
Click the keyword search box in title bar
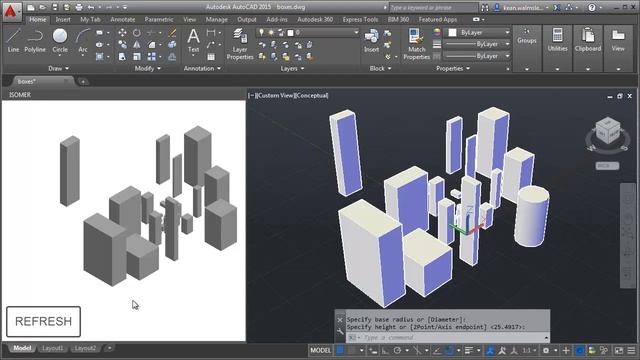pyautogui.click(x=433, y=7)
